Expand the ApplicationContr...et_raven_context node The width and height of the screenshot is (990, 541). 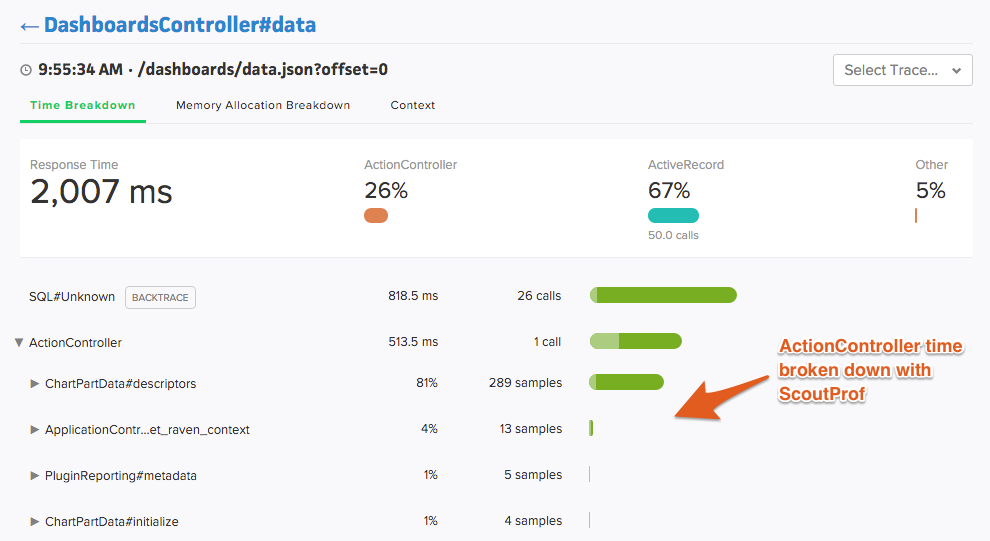click(35, 429)
